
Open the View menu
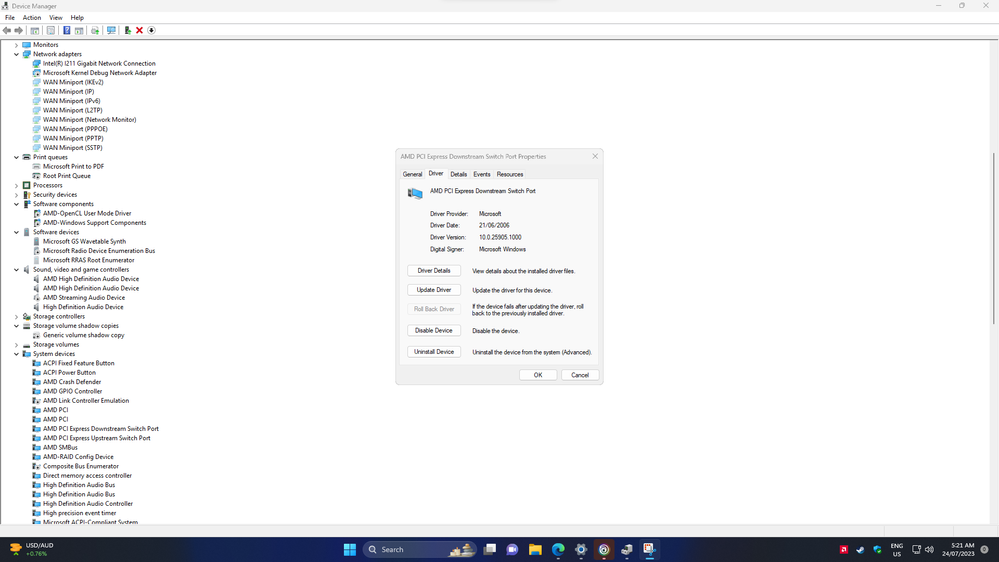[x=56, y=18]
